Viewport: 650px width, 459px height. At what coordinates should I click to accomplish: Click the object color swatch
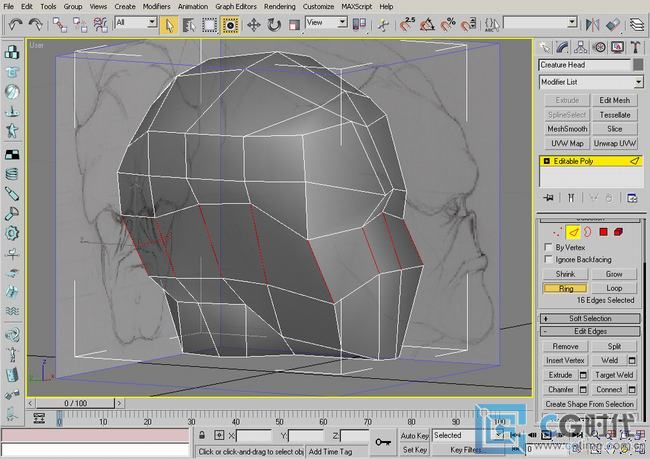coord(638,65)
